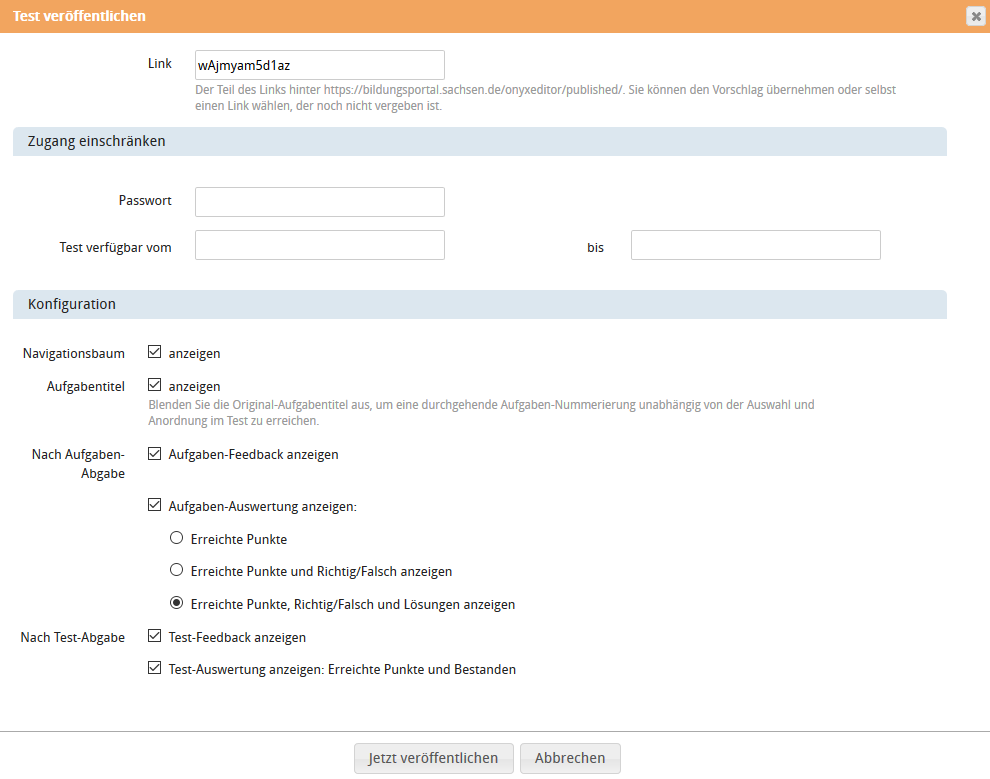Edit the Link text field

click(319, 64)
